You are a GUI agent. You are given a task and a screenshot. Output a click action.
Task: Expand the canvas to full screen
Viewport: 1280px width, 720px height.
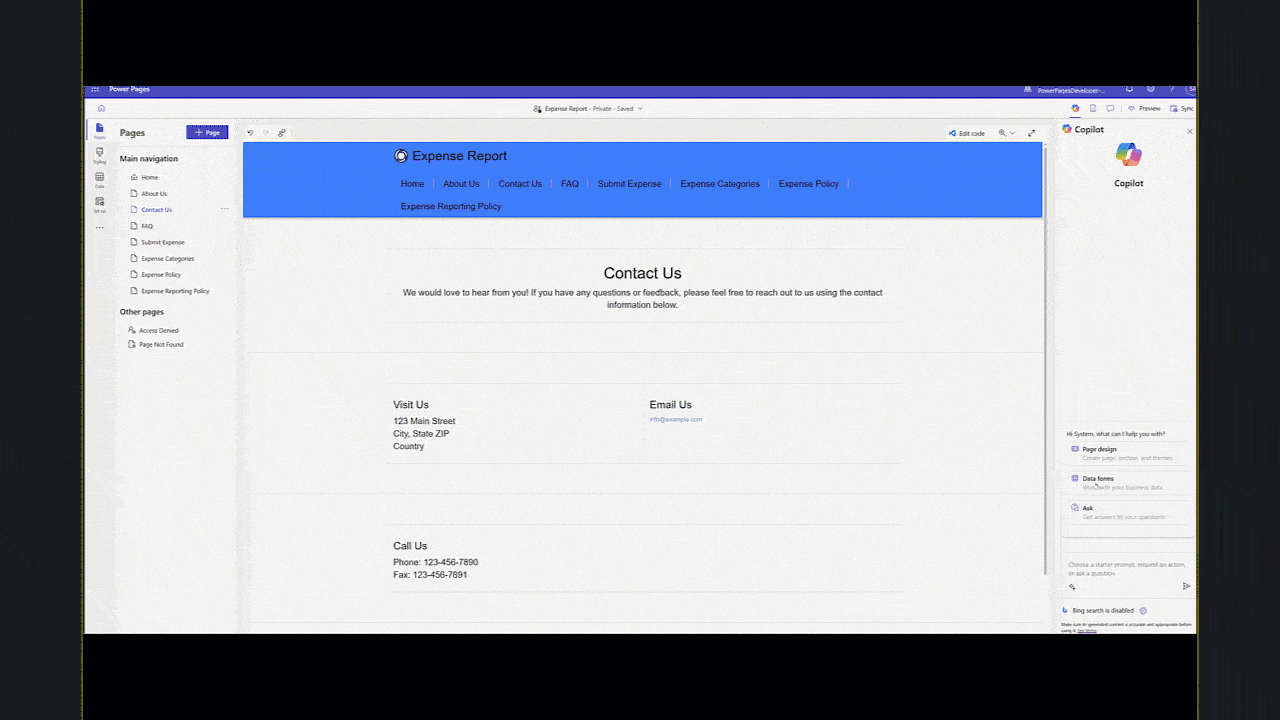[1032, 133]
